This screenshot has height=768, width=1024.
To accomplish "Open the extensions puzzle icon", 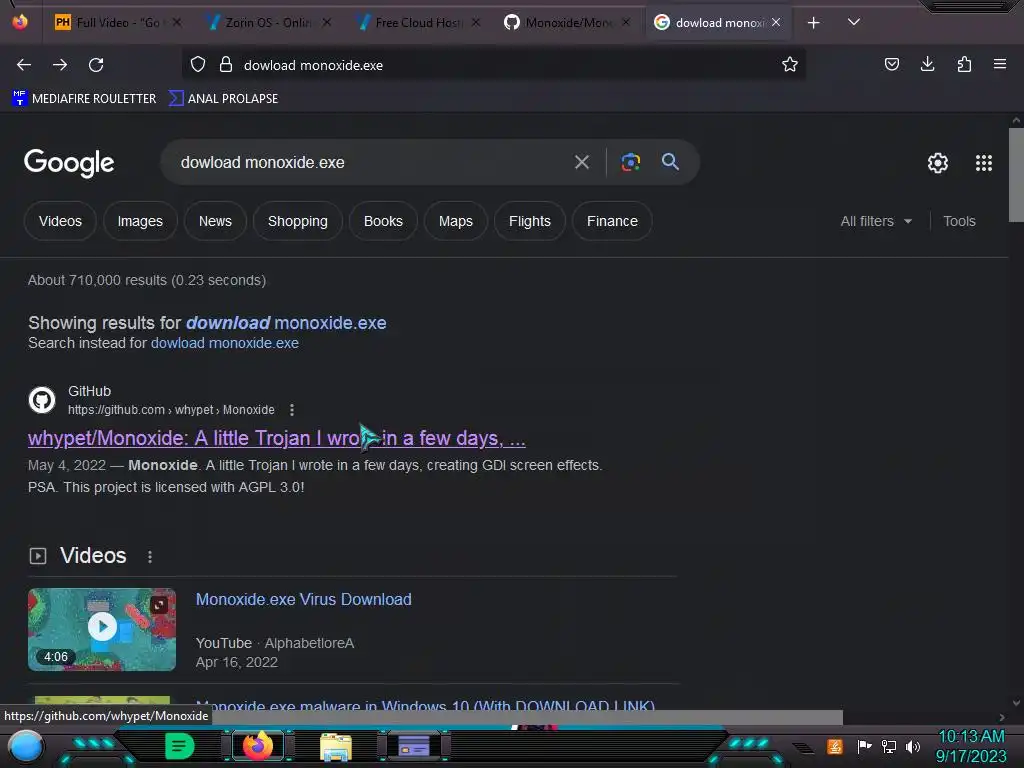I will pyautogui.click(x=964, y=64).
